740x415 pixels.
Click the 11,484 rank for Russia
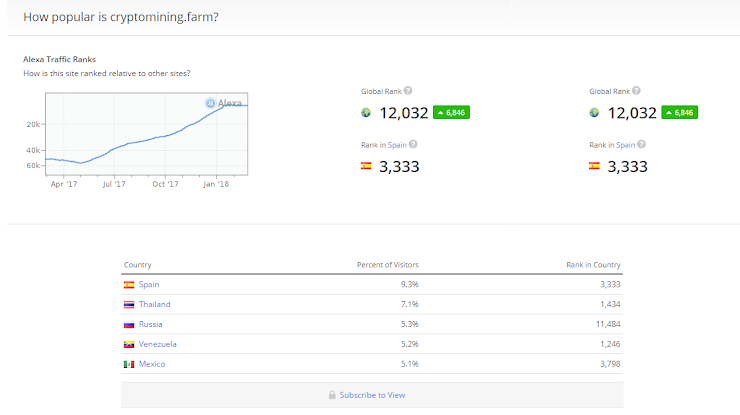(608, 324)
